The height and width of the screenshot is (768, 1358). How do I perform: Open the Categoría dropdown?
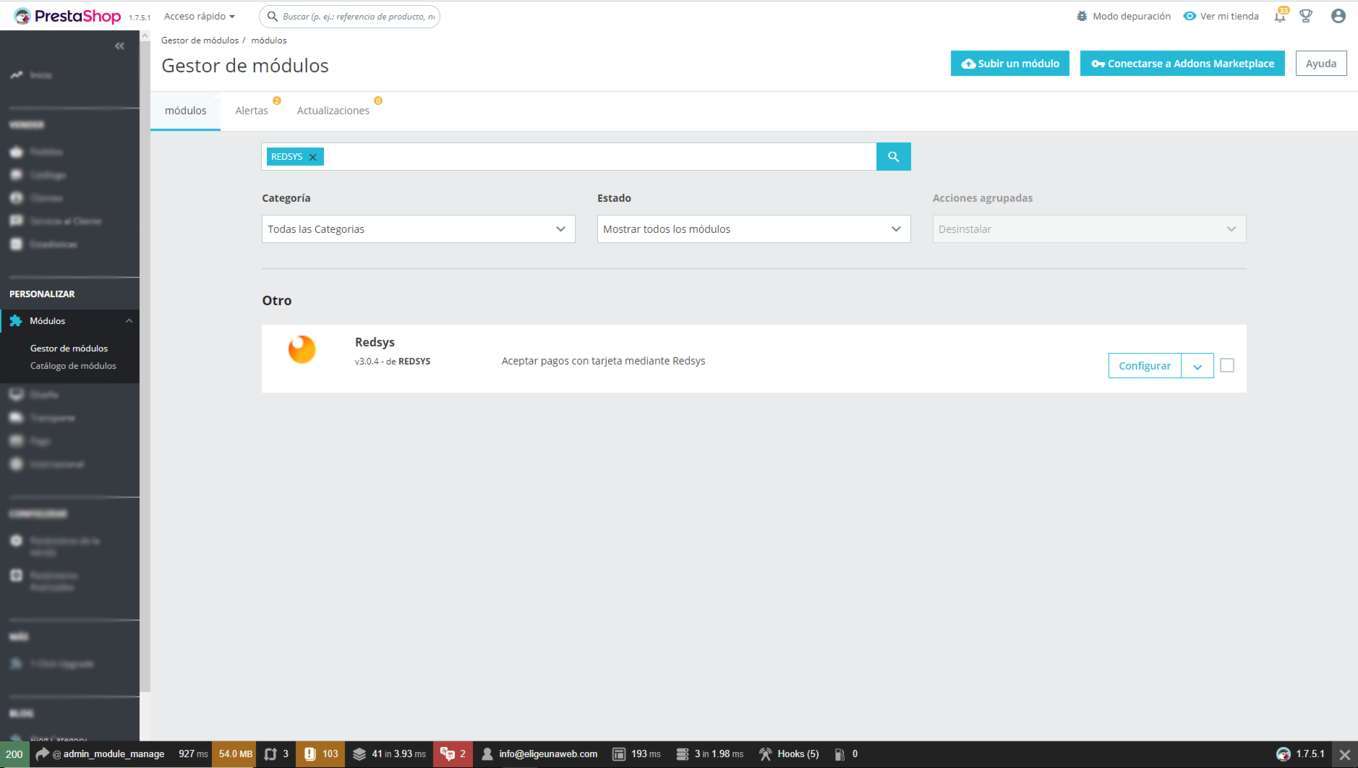point(418,229)
